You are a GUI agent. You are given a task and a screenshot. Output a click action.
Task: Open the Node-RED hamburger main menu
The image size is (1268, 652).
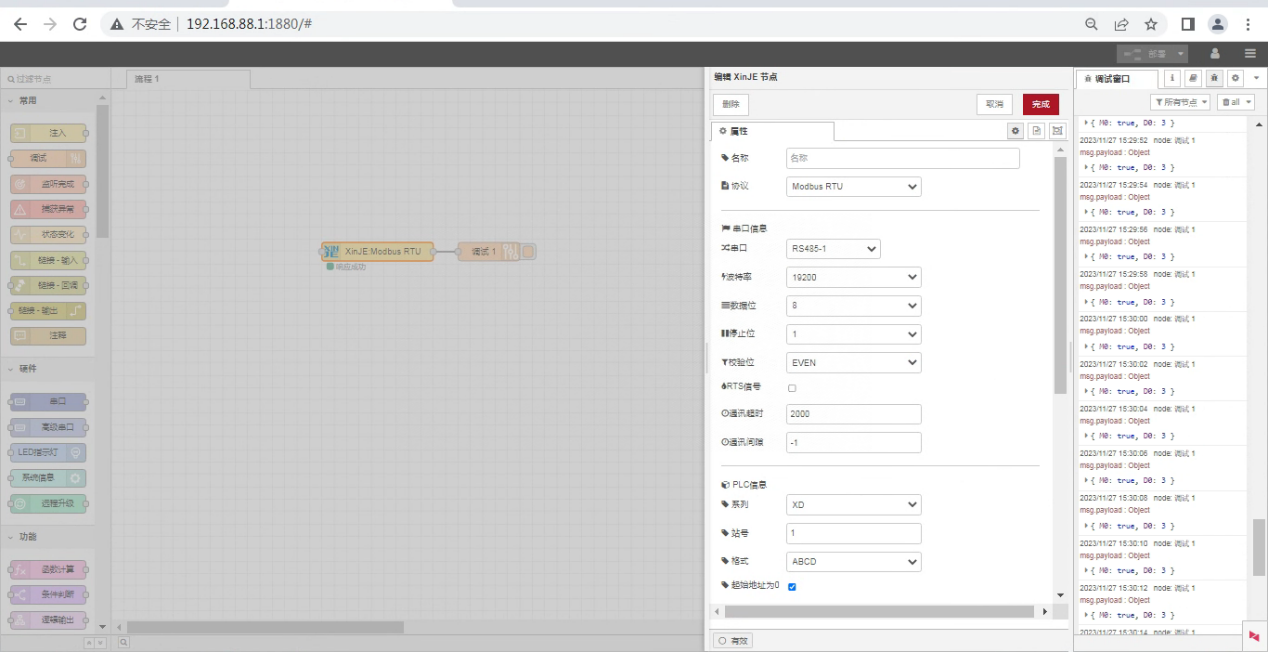coord(1250,54)
